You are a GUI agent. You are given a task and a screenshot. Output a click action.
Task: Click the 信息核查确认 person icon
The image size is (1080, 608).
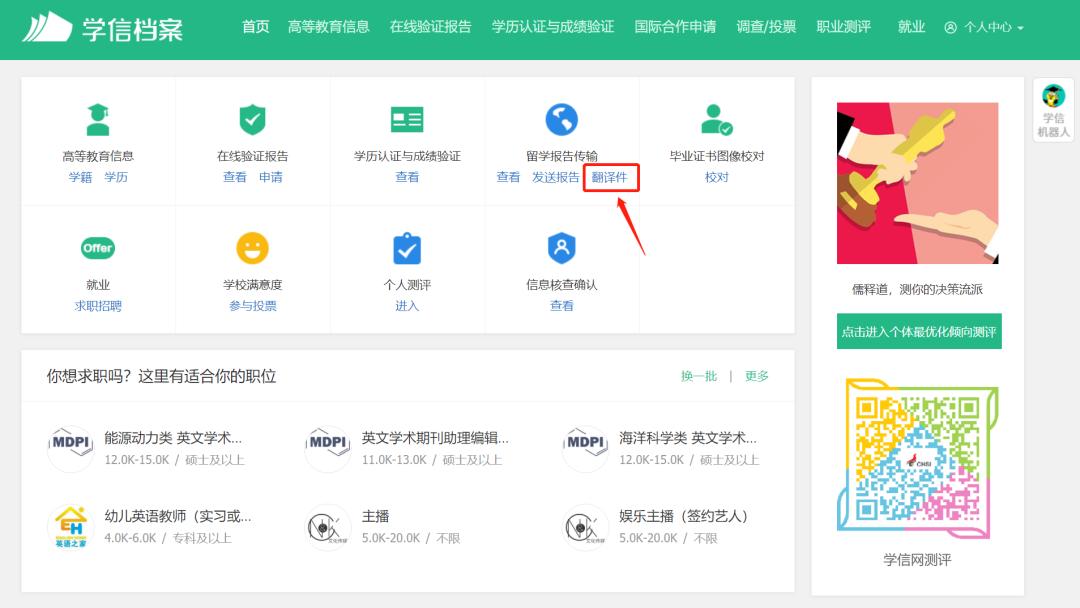point(561,247)
